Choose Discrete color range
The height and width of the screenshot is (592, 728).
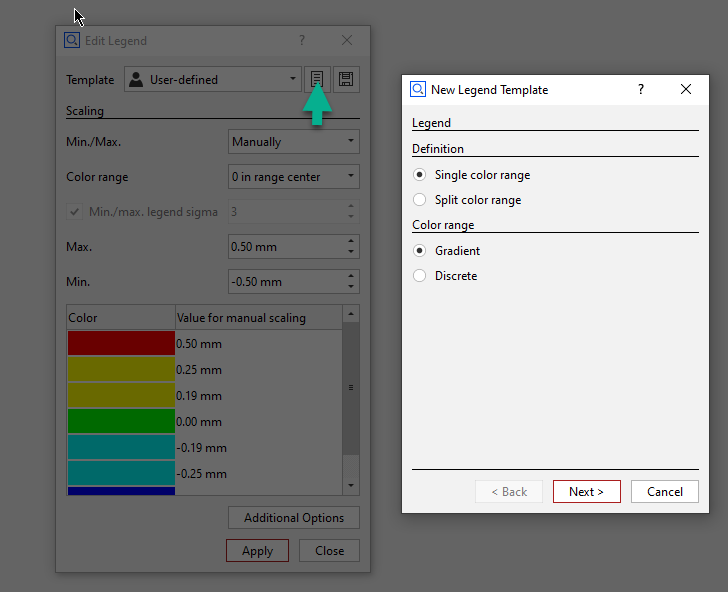(420, 276)
